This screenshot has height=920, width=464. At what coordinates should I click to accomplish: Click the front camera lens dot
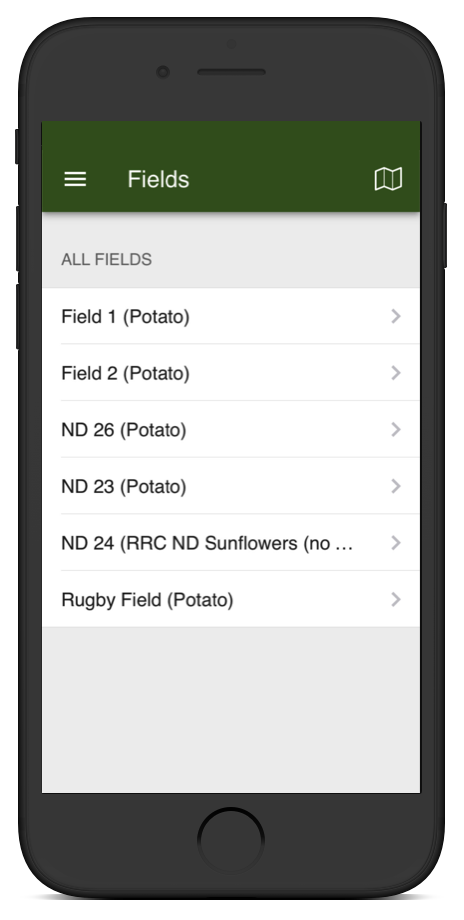point(163,72)
